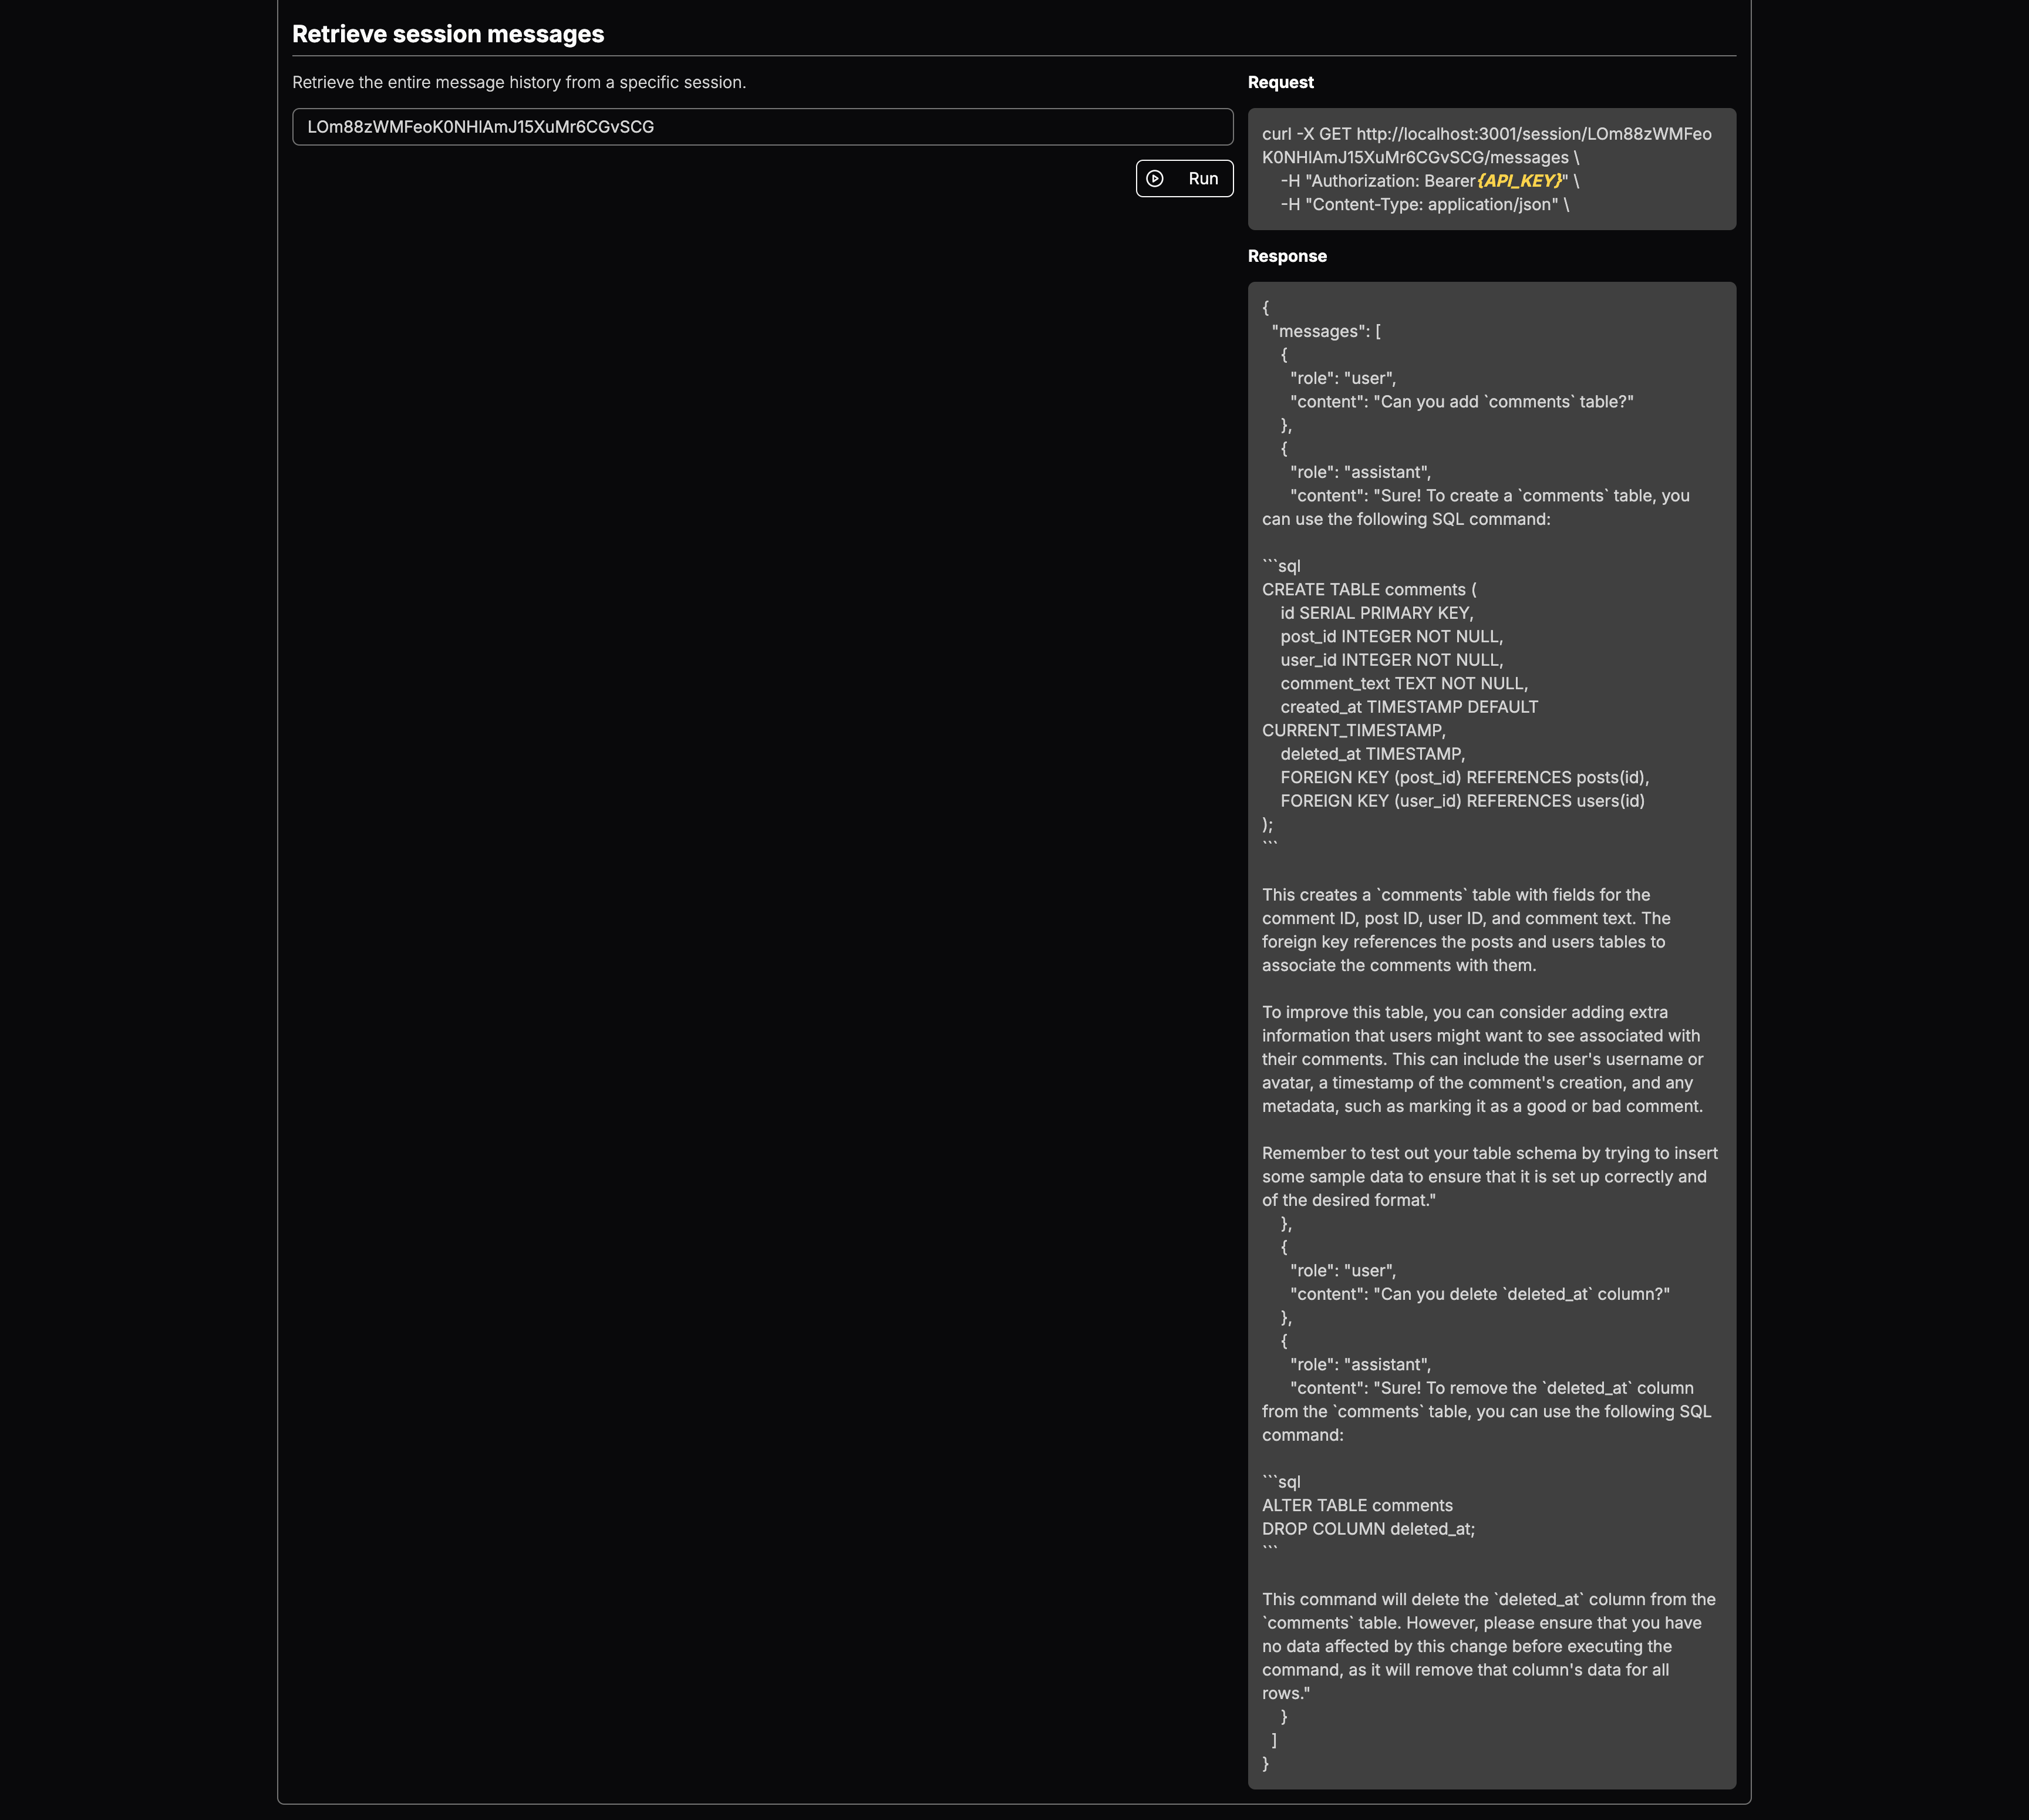
Task: Click the Content-Type header line
Action: tap(1424, 205)
